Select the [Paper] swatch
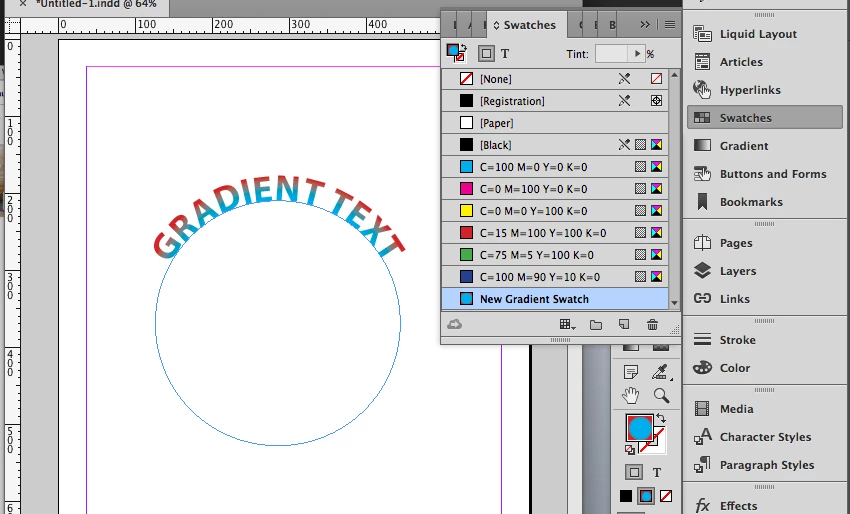 click(x=555, y=123)
